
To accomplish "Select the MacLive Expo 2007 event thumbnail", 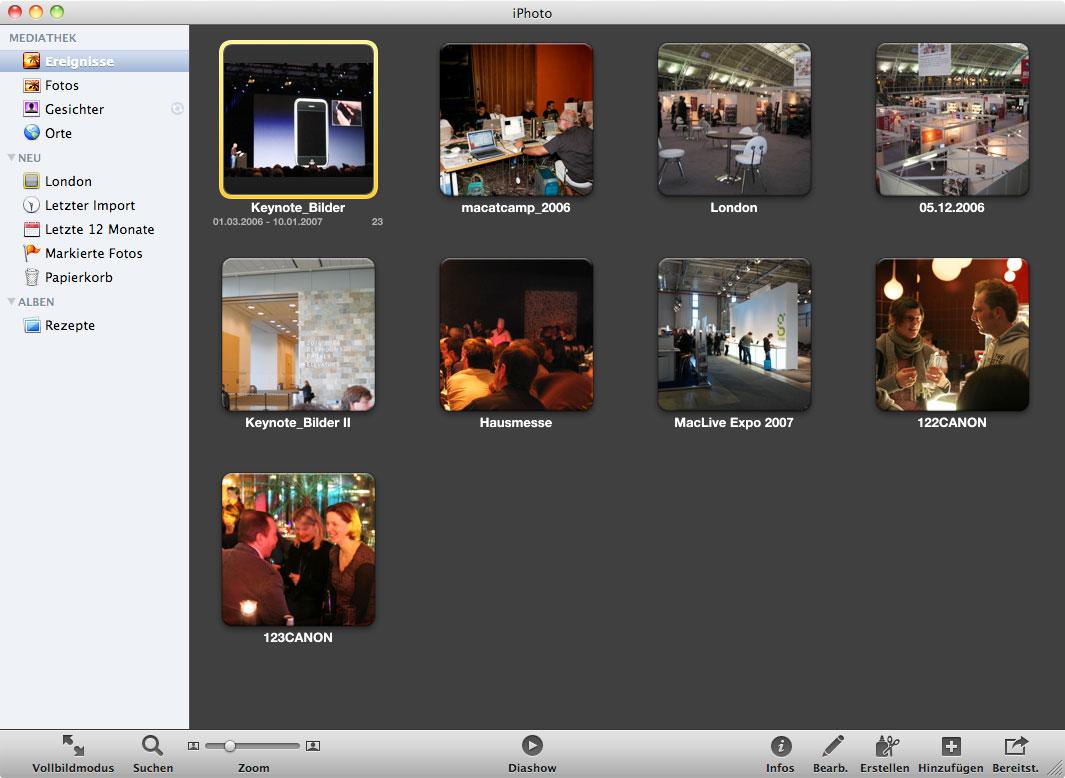I will 734,334.
